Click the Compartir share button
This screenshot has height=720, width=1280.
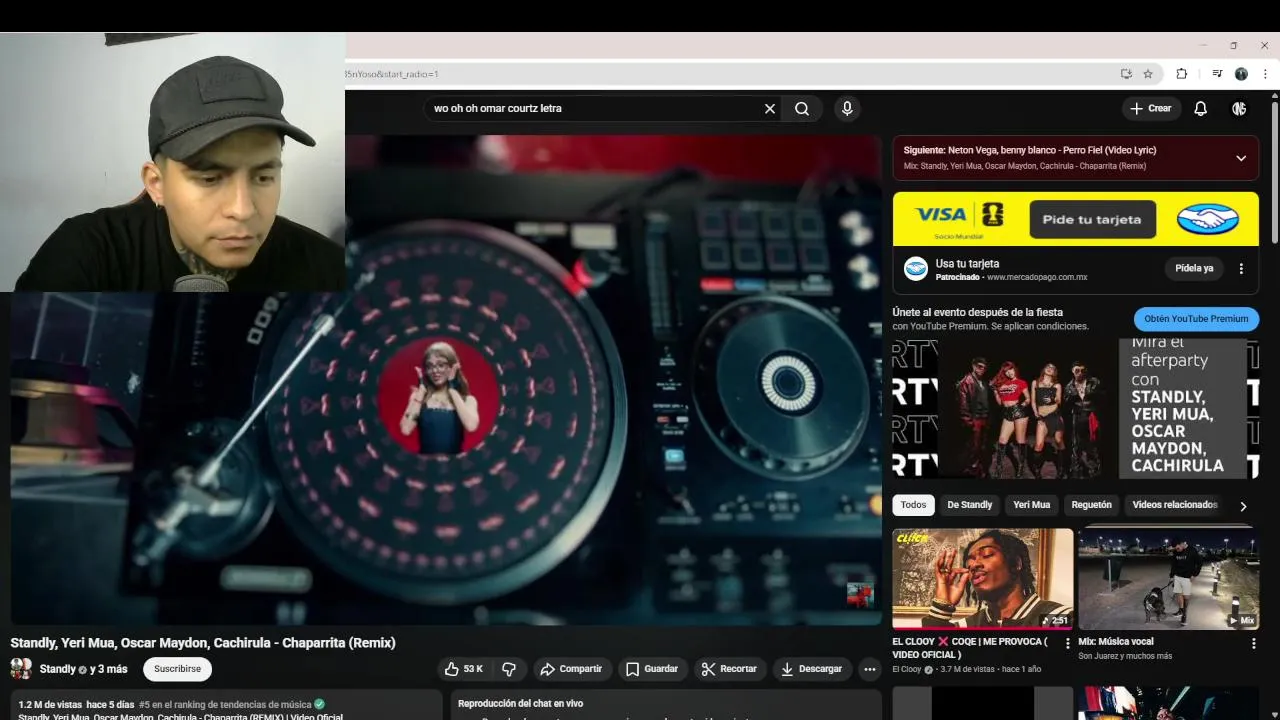[571, 669]
